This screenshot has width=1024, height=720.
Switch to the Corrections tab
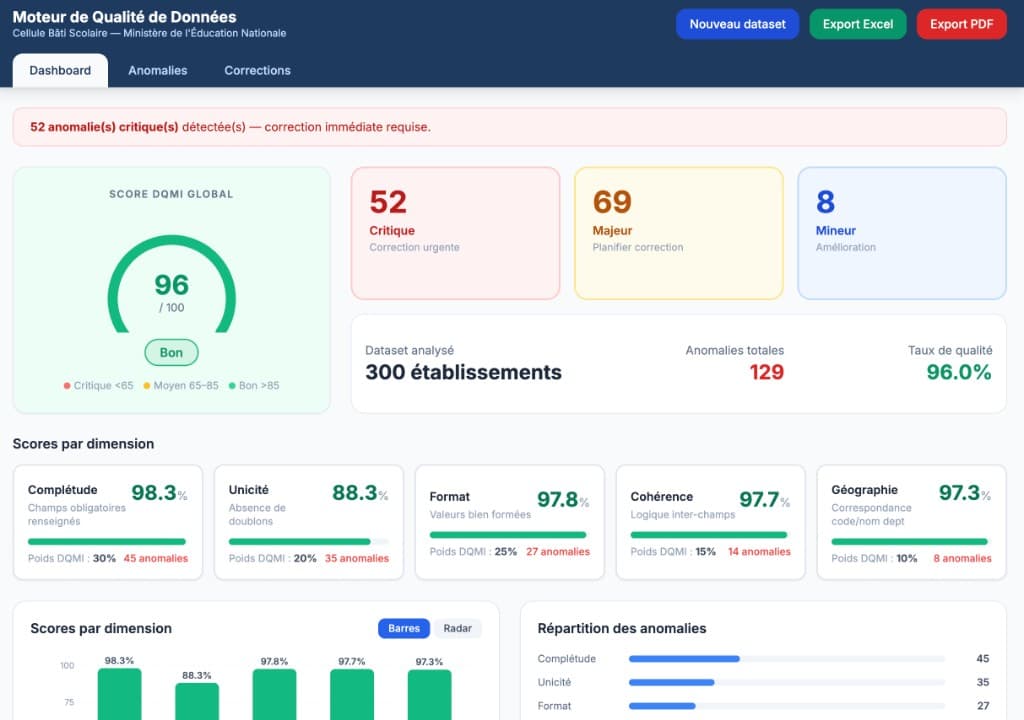point(257,70)
